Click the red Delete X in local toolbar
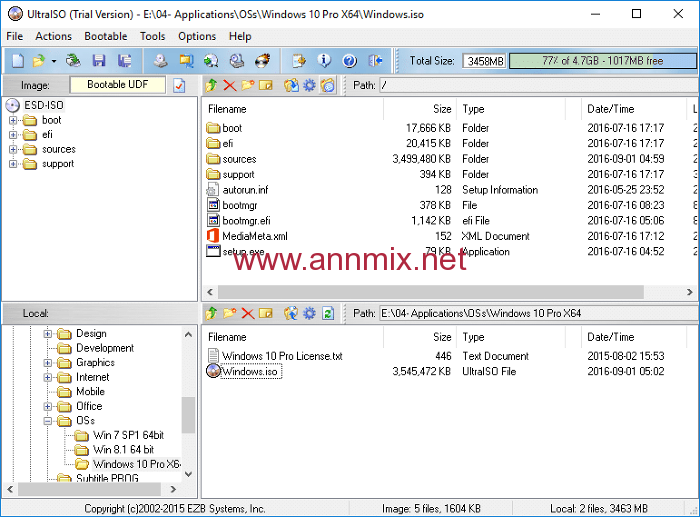The image size is (700, 517). tap(248, 313)
